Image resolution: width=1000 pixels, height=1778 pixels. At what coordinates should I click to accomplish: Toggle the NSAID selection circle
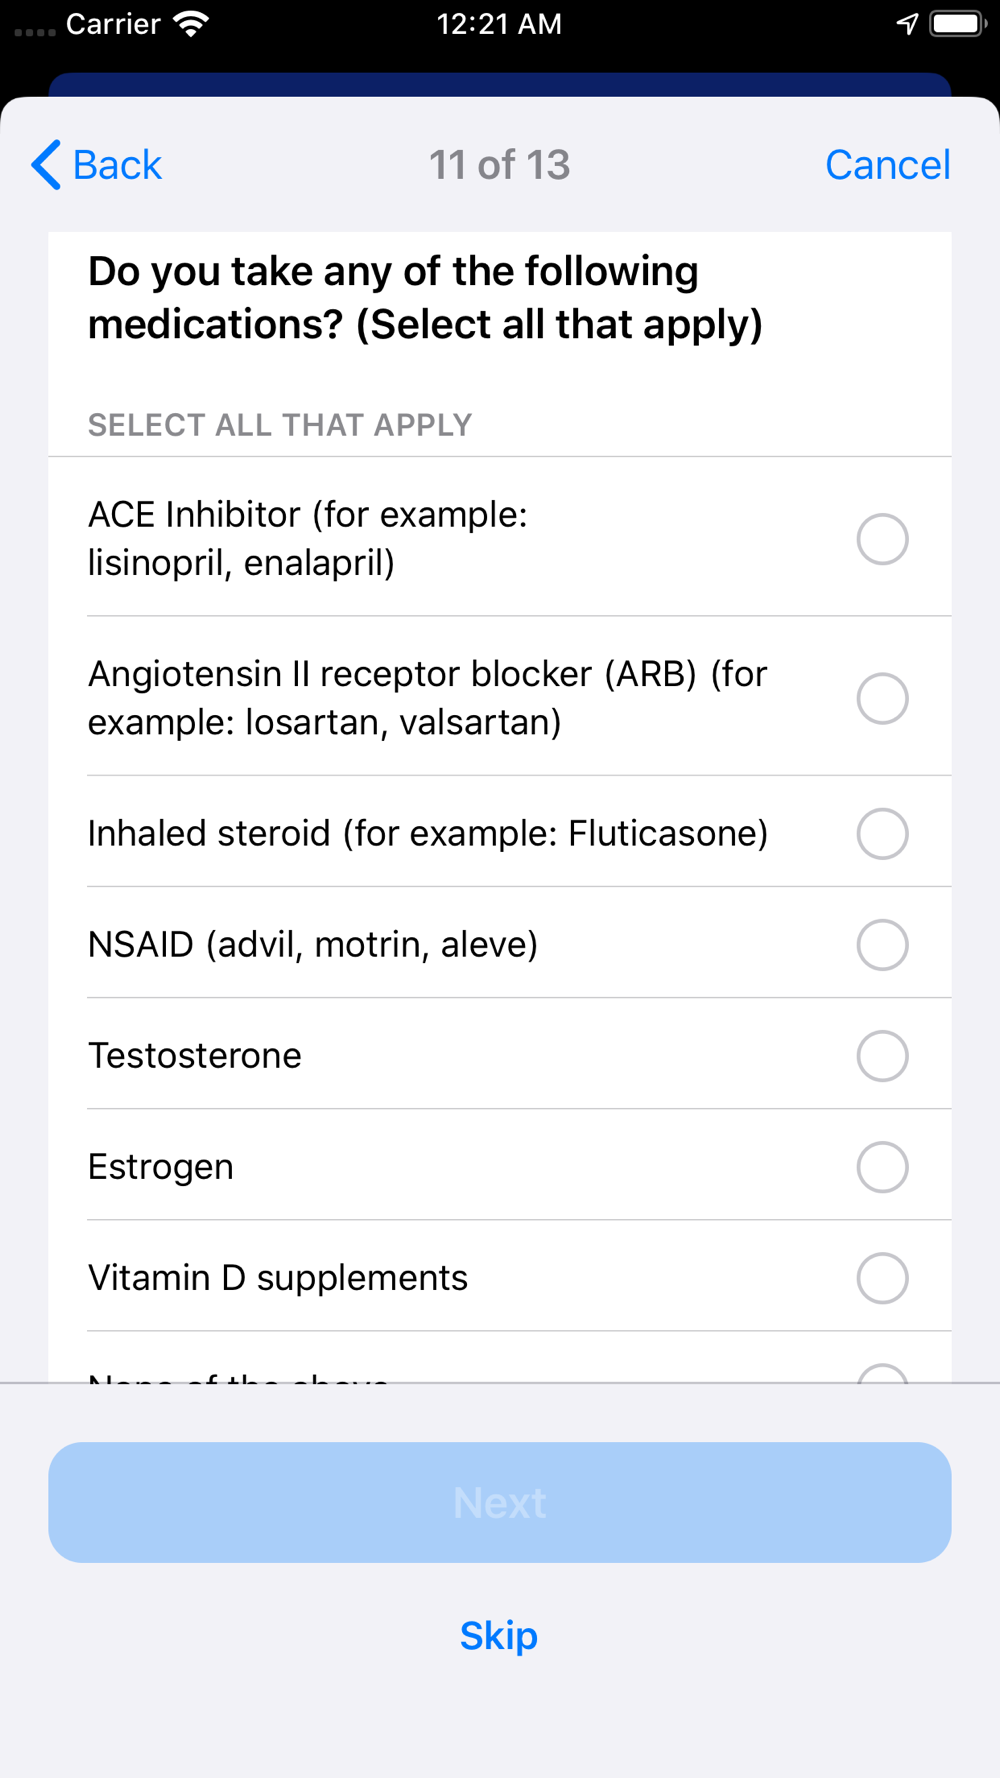[x=882, y=945]
